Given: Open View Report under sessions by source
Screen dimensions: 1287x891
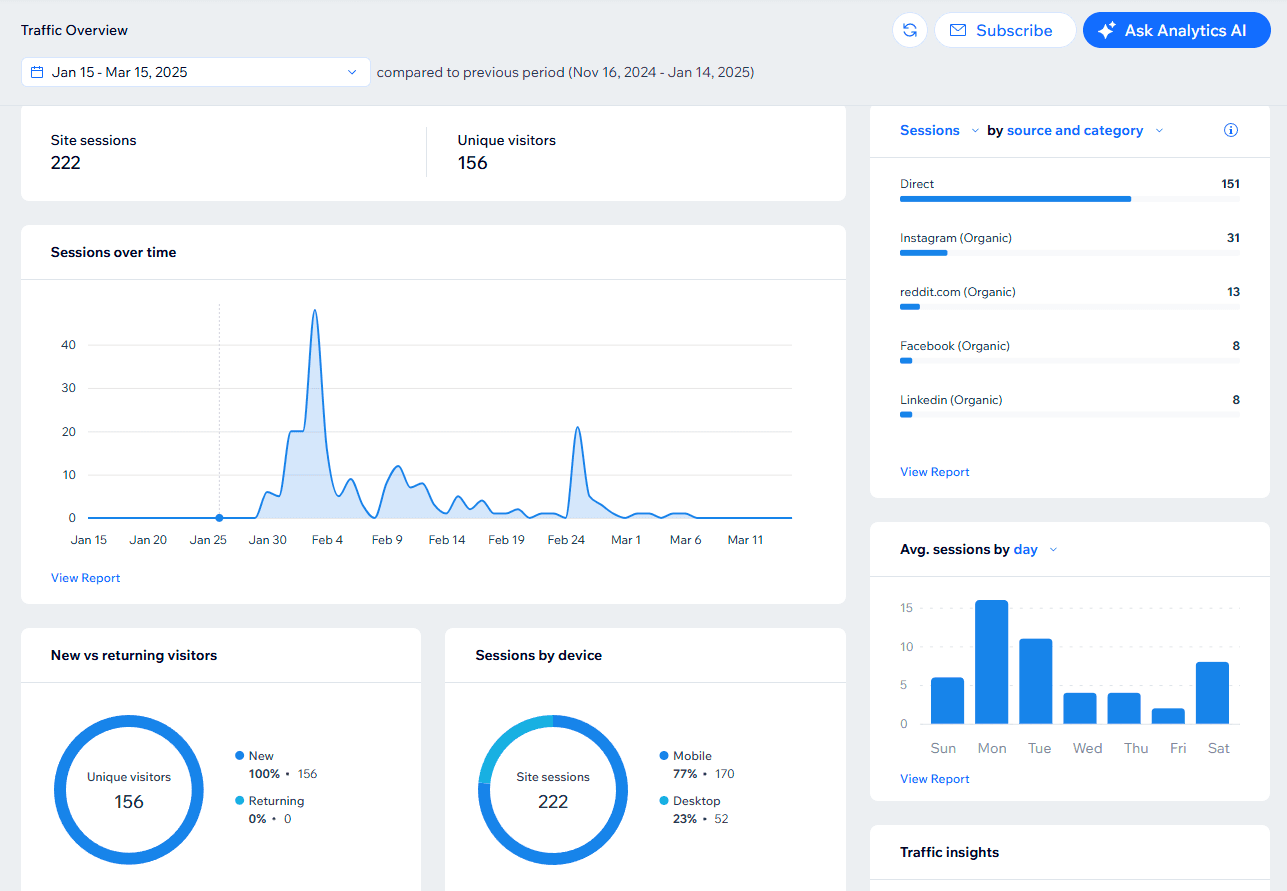Looking at the screenshot, I should 935,472.
